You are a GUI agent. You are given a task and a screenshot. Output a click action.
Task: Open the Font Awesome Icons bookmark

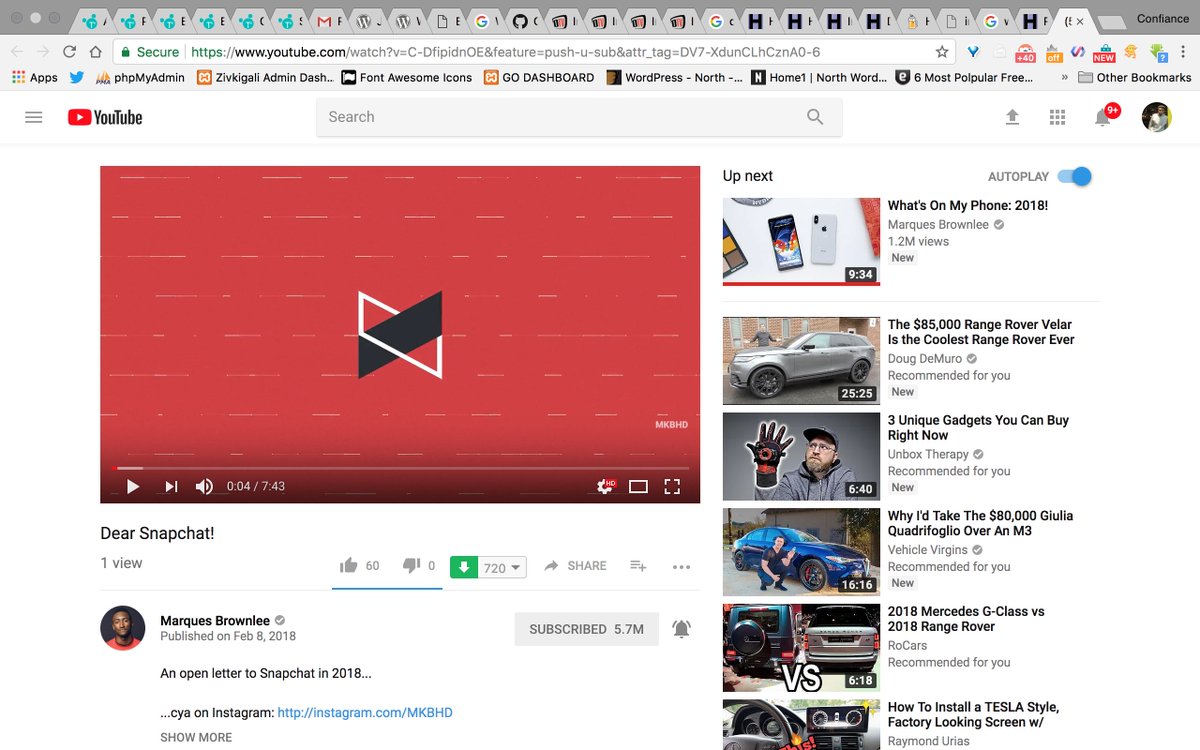[x=406, y=77]
